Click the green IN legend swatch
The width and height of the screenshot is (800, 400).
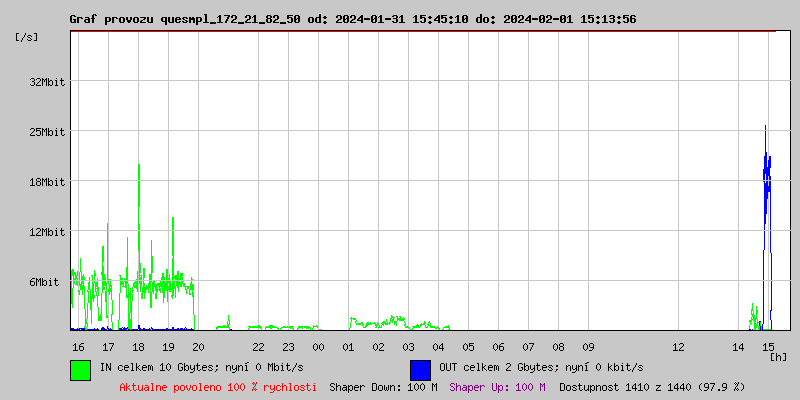pos(81,370)
